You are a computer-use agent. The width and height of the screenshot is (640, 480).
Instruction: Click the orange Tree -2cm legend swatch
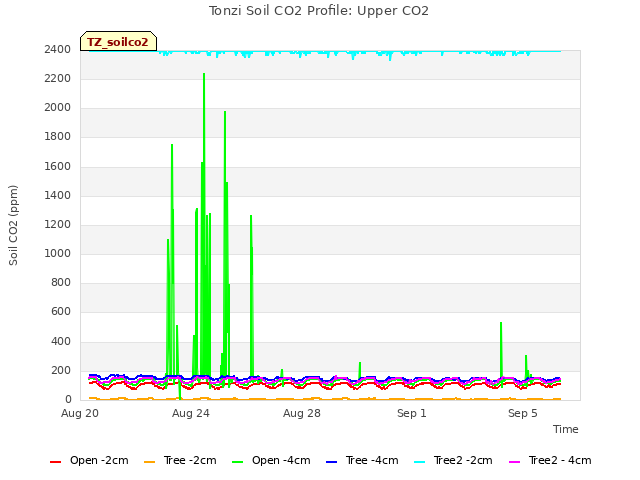coord(149,462)
